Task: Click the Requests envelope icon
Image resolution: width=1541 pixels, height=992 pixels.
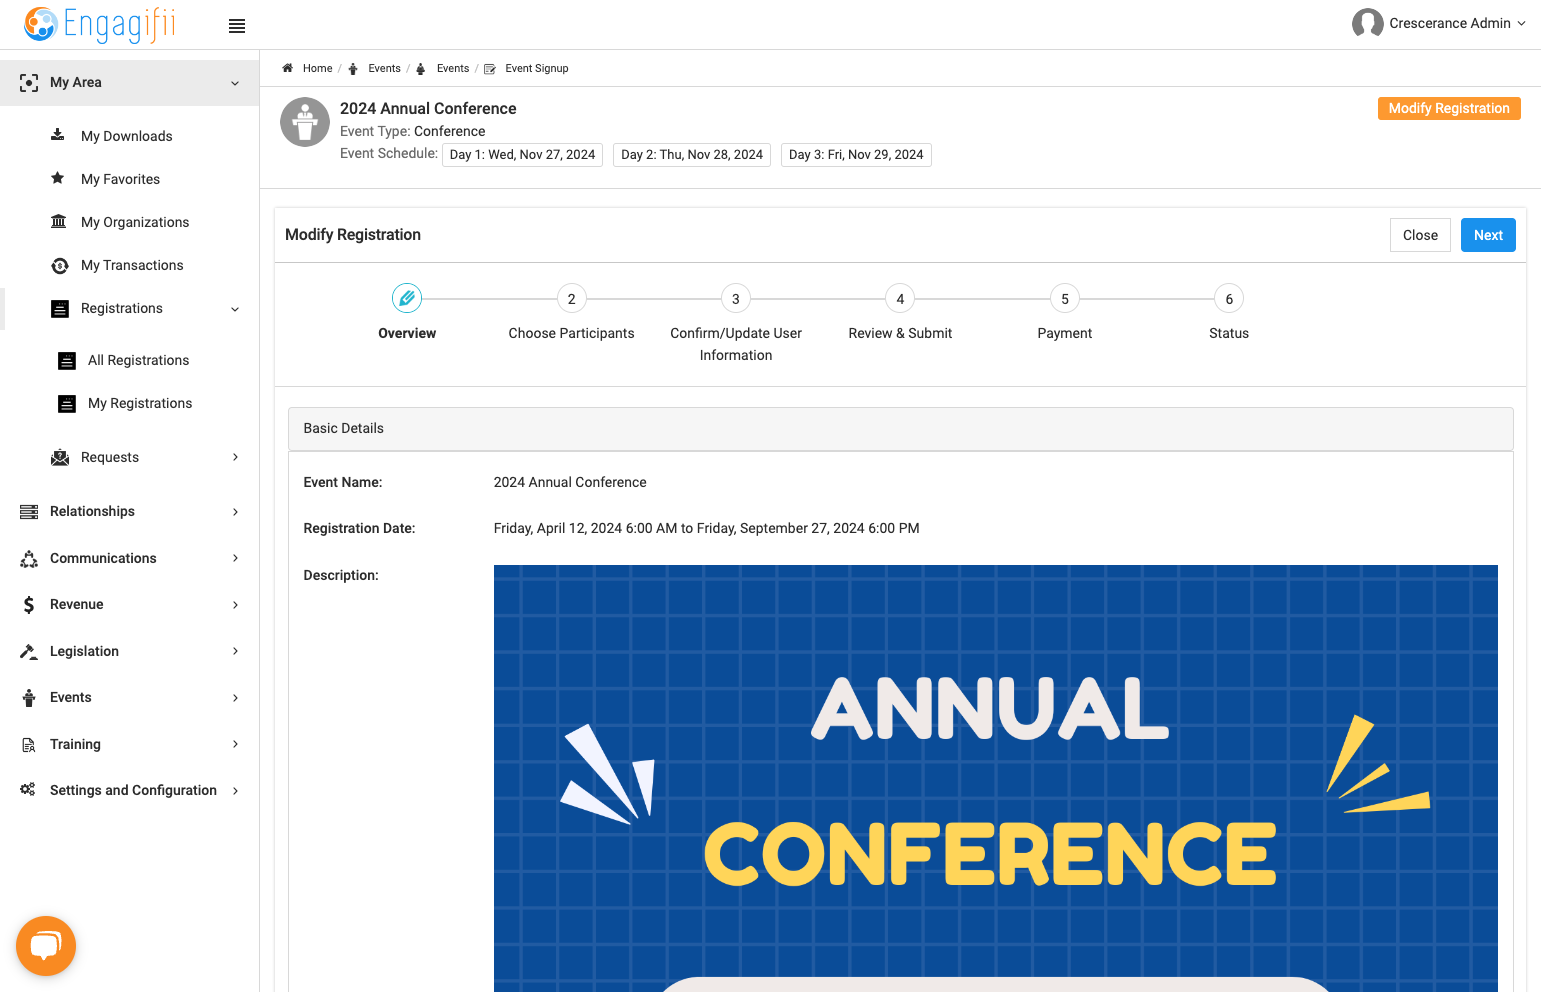Action: coord(60,457)
